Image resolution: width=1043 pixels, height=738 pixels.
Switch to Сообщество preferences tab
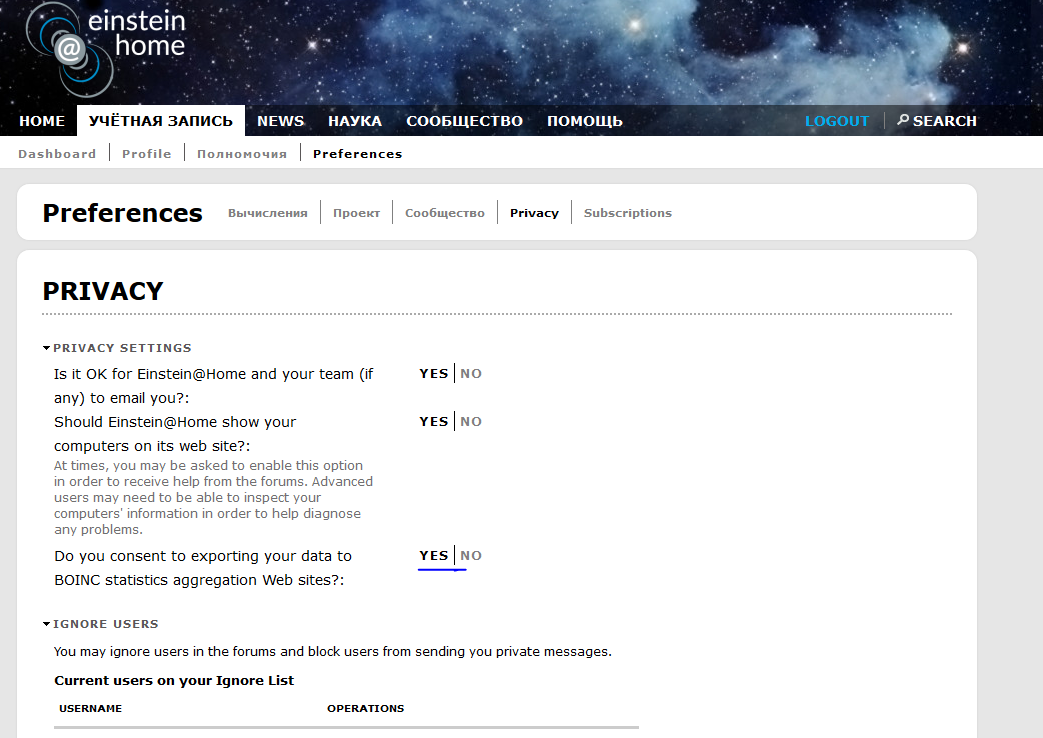coord(445,213)
